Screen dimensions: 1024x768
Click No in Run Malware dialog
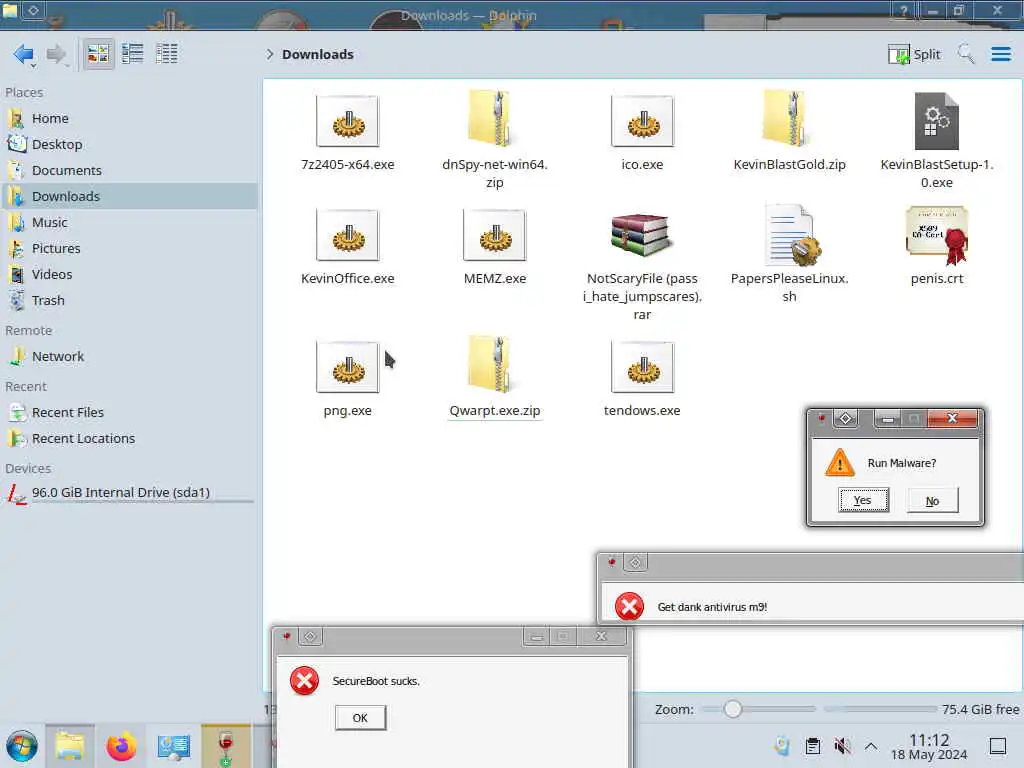coord(932,501)
